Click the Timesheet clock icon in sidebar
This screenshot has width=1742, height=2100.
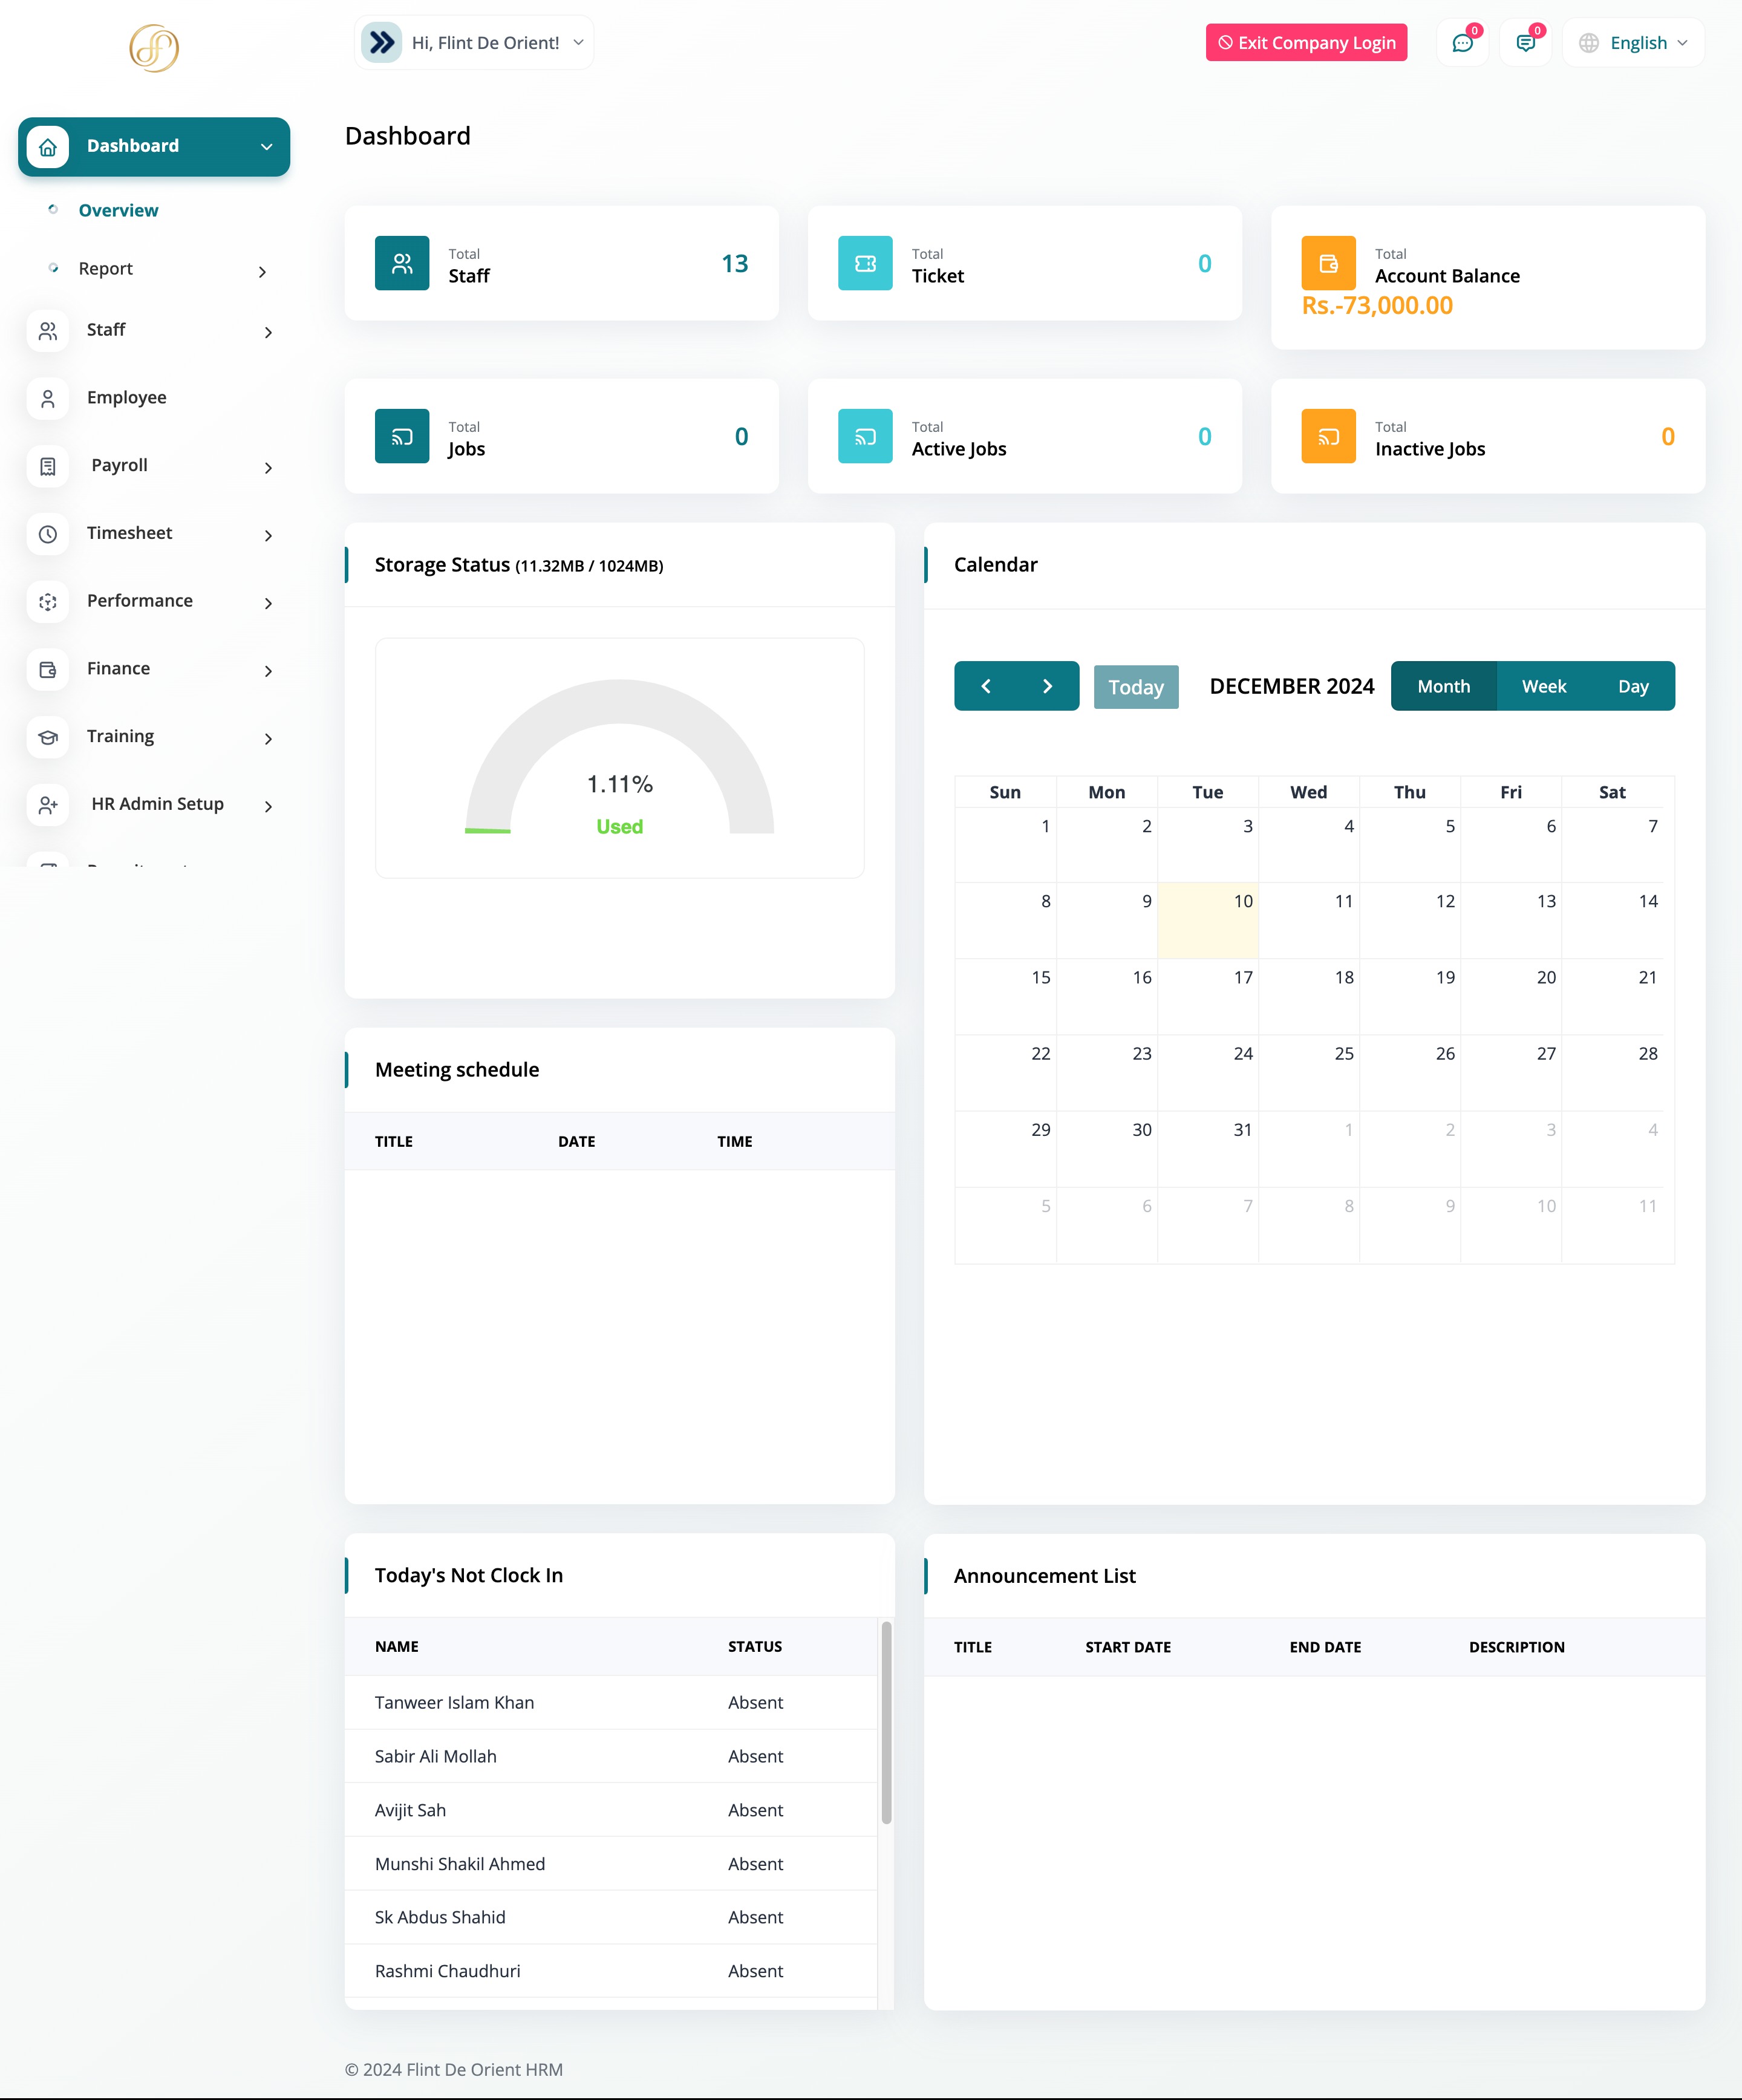(48, 534)
